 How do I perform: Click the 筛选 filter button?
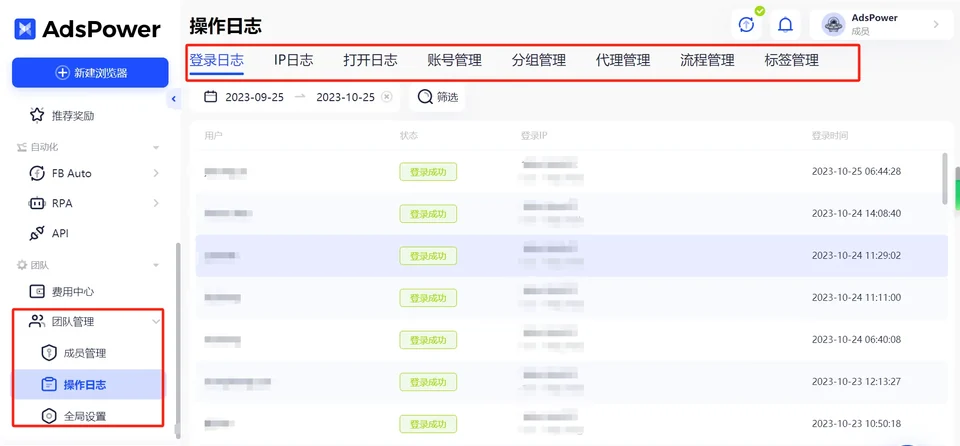click(x=437, y=97)
